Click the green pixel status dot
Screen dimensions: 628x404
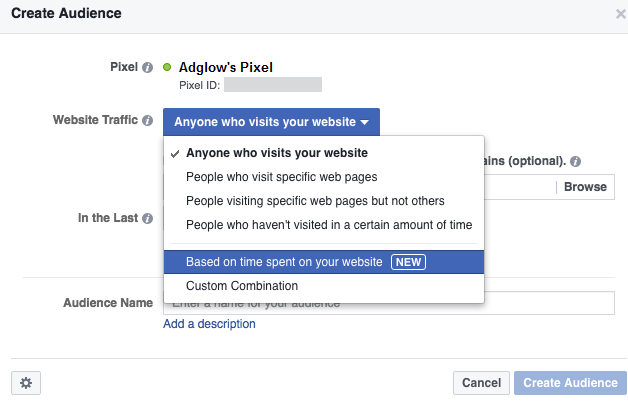167,67
